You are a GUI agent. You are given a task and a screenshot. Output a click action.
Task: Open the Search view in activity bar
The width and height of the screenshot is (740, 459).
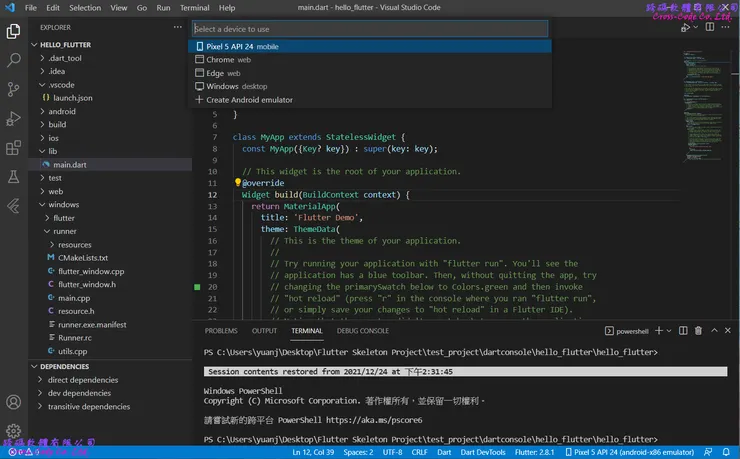pos(14,60)
